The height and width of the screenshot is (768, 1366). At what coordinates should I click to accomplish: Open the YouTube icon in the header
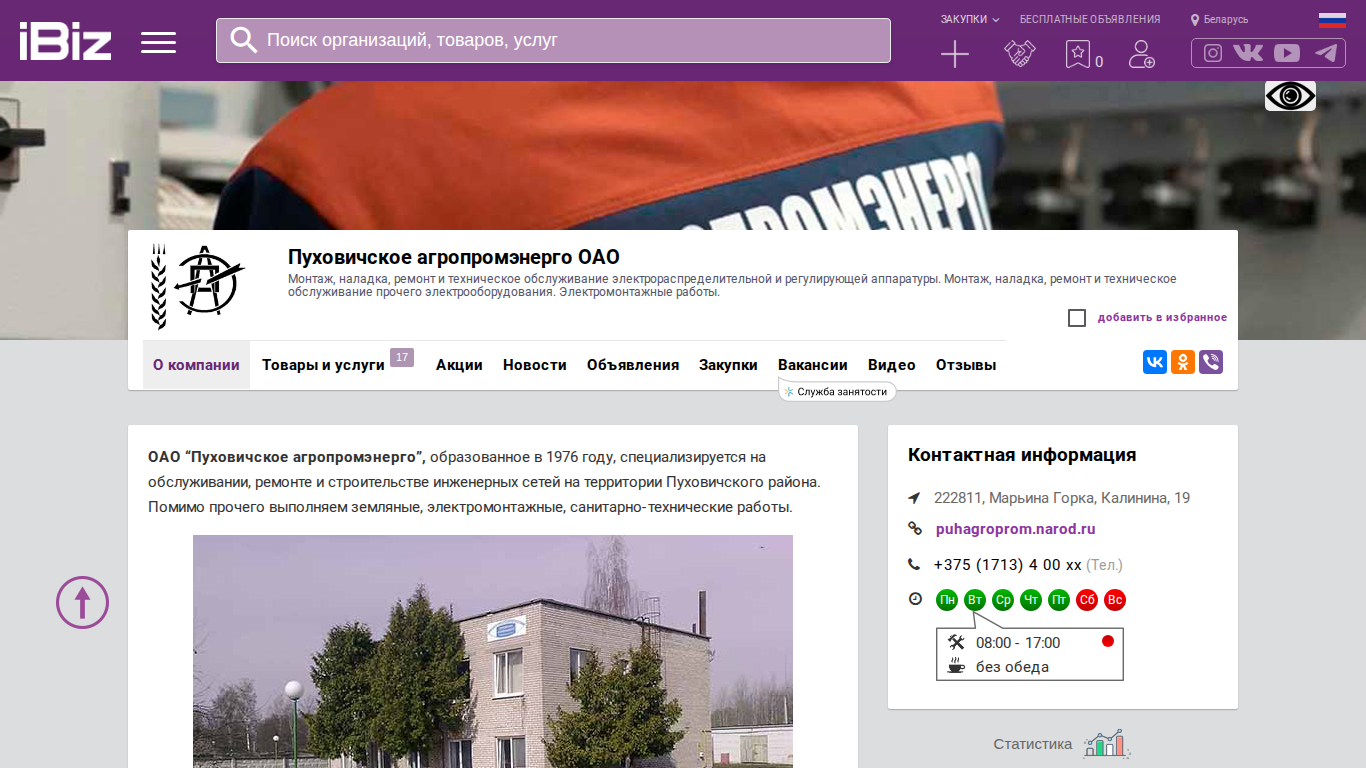pyautogui.click(x=1287, y=53)
